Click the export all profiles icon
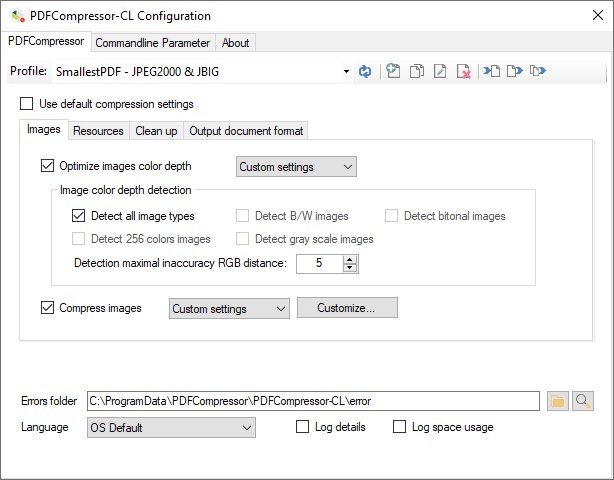The width and height of the screenshot is (614, 480). tap(538, 71)
